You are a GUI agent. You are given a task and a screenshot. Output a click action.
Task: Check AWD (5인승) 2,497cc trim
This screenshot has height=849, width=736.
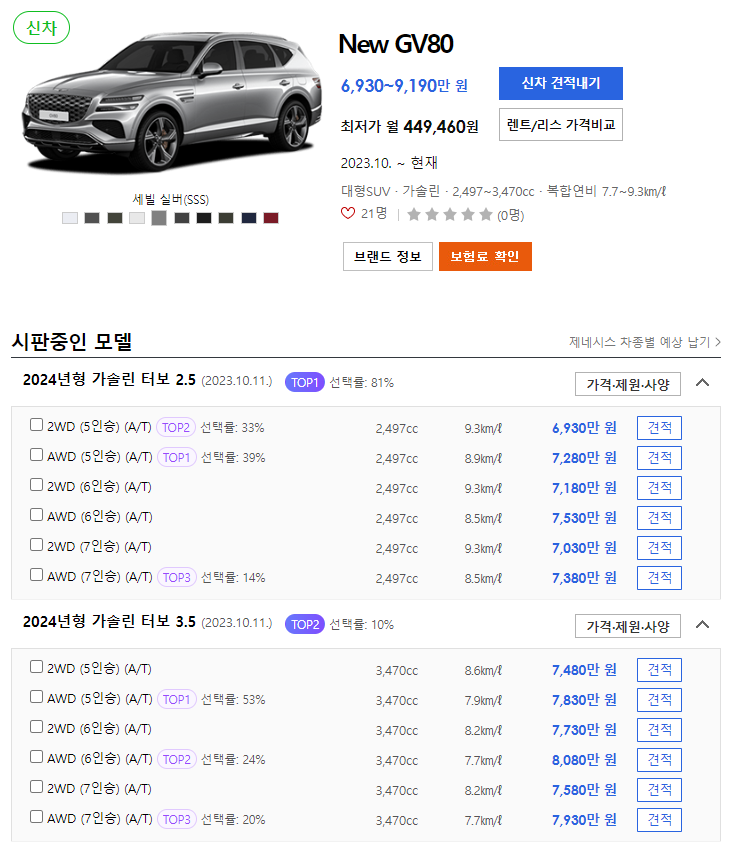pyautogui.click(x=36, y=454)
